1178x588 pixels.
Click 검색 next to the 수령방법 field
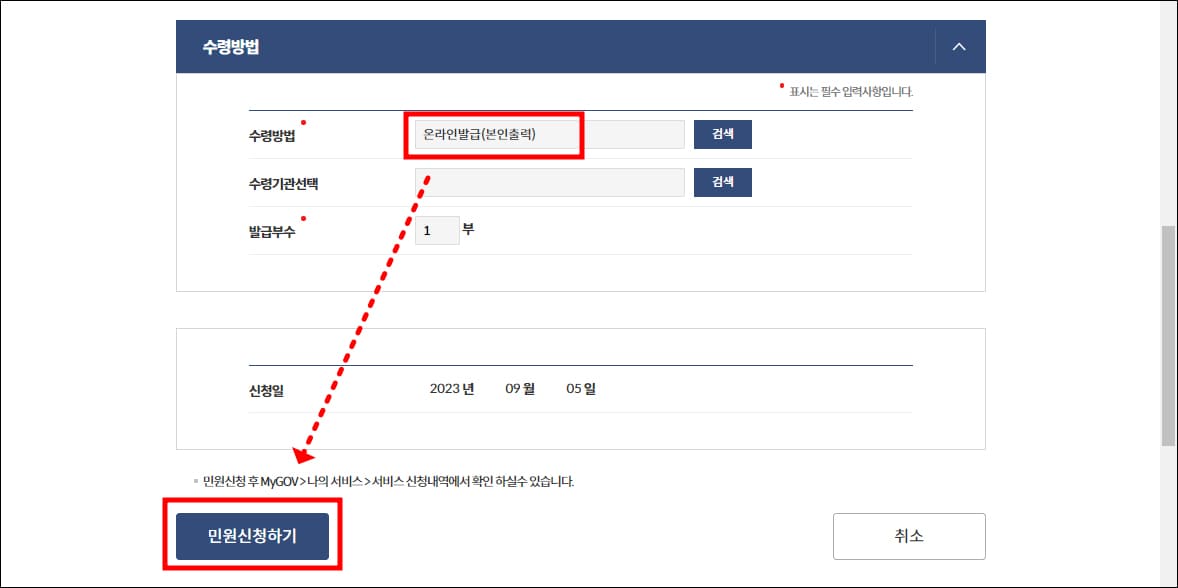click(x=722, y=134)
